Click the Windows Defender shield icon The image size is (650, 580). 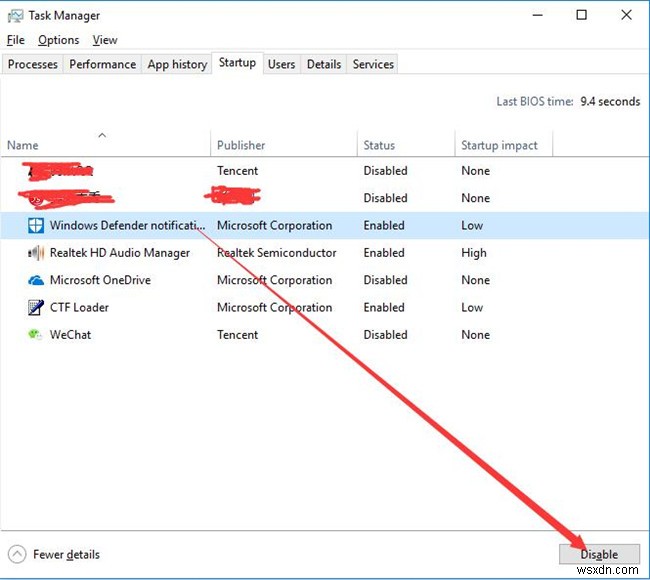[35, 226]
